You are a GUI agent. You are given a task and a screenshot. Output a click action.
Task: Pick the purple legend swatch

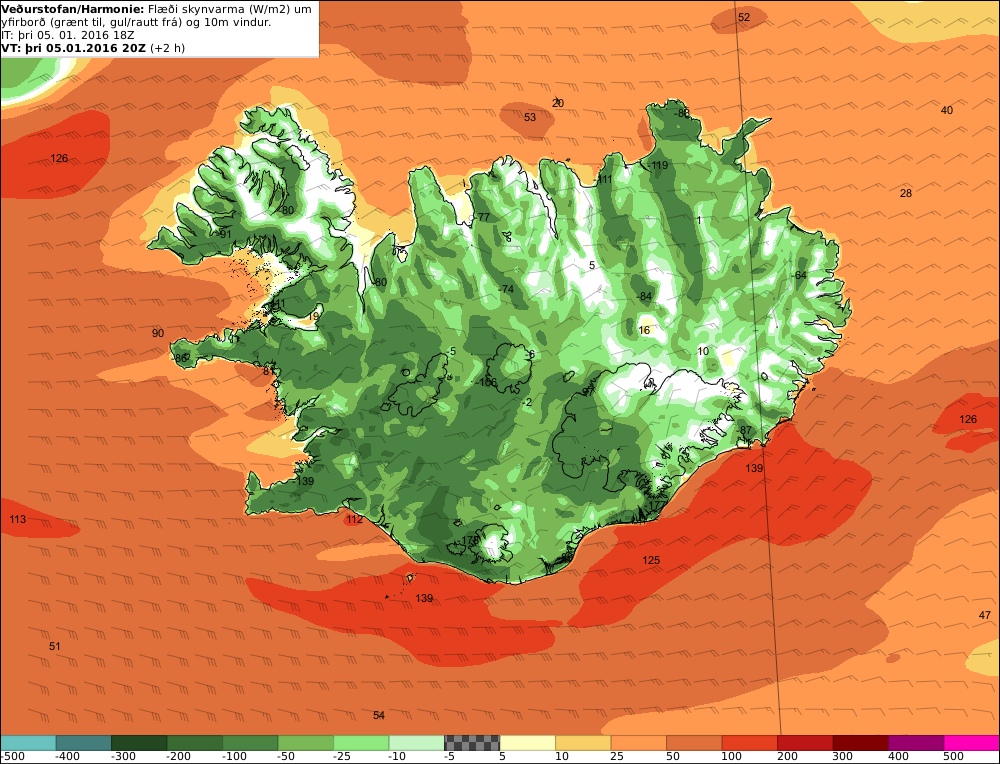[x=916, y=742]
